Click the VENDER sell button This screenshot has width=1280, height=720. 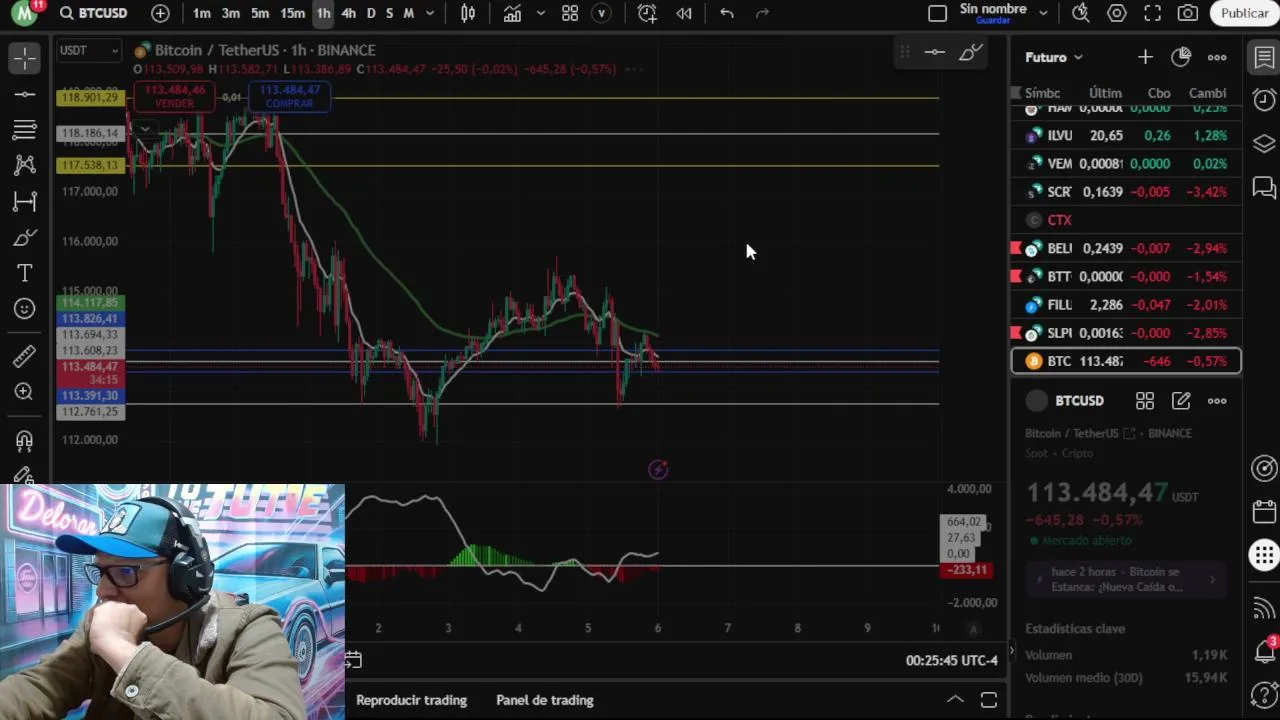point(175,96)
